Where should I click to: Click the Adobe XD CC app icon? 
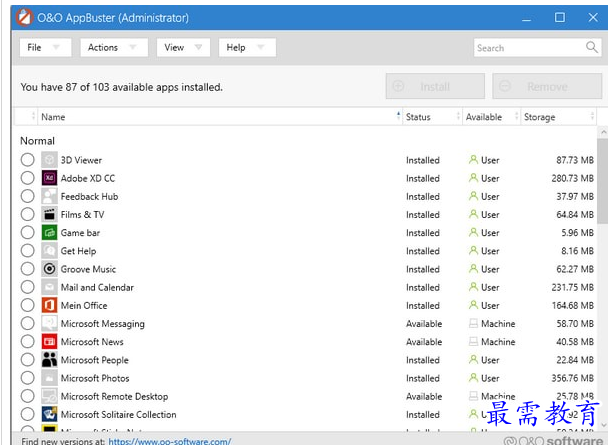pyautogui.click(x=49, y=178)
